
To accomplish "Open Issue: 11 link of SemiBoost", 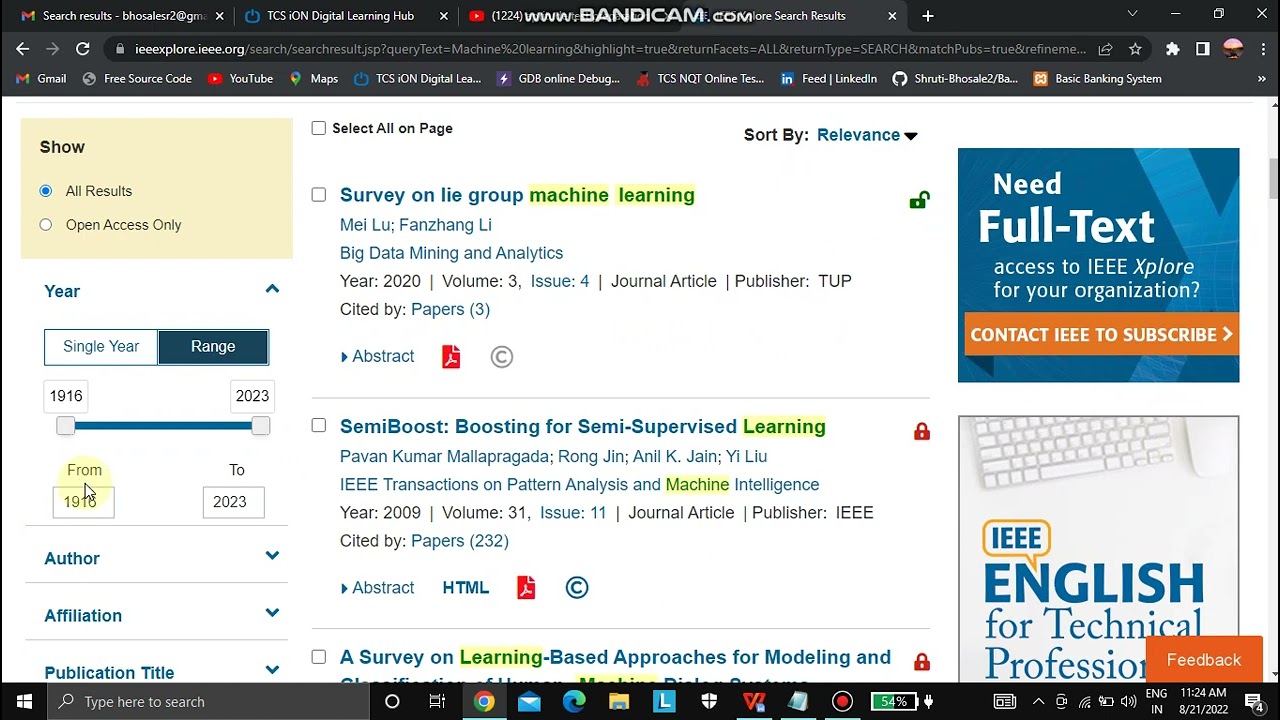I will pyautogui.click(x=573, y=513).
